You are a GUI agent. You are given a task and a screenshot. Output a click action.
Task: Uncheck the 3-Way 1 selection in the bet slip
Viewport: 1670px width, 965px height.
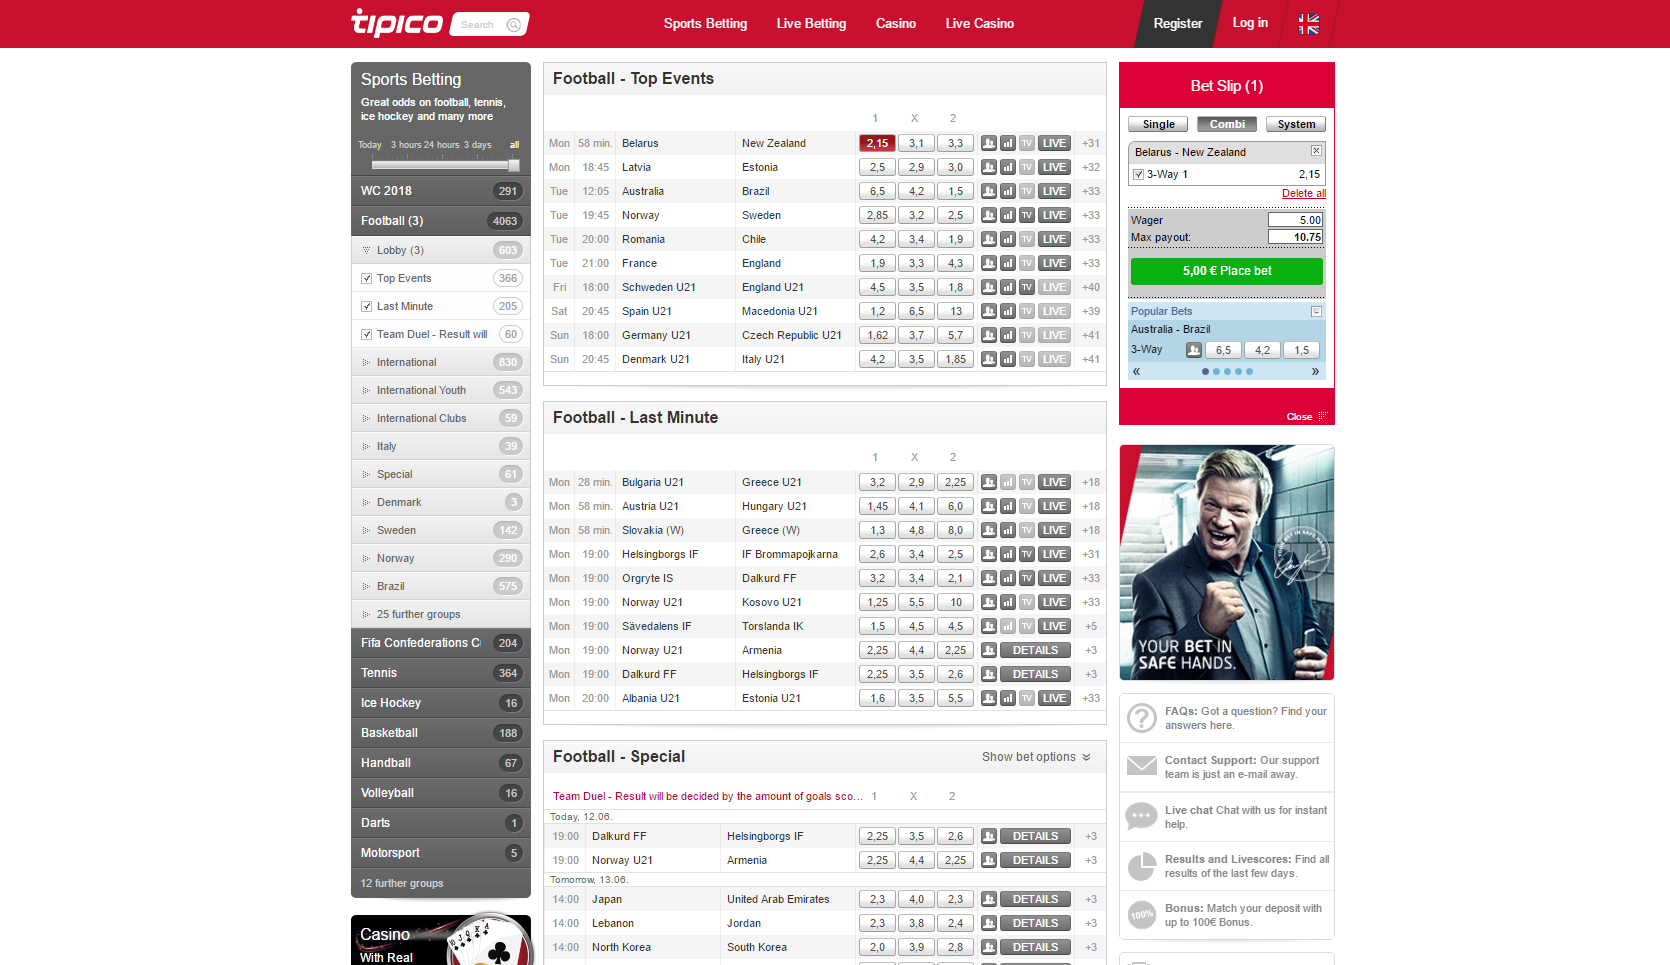1138,173
